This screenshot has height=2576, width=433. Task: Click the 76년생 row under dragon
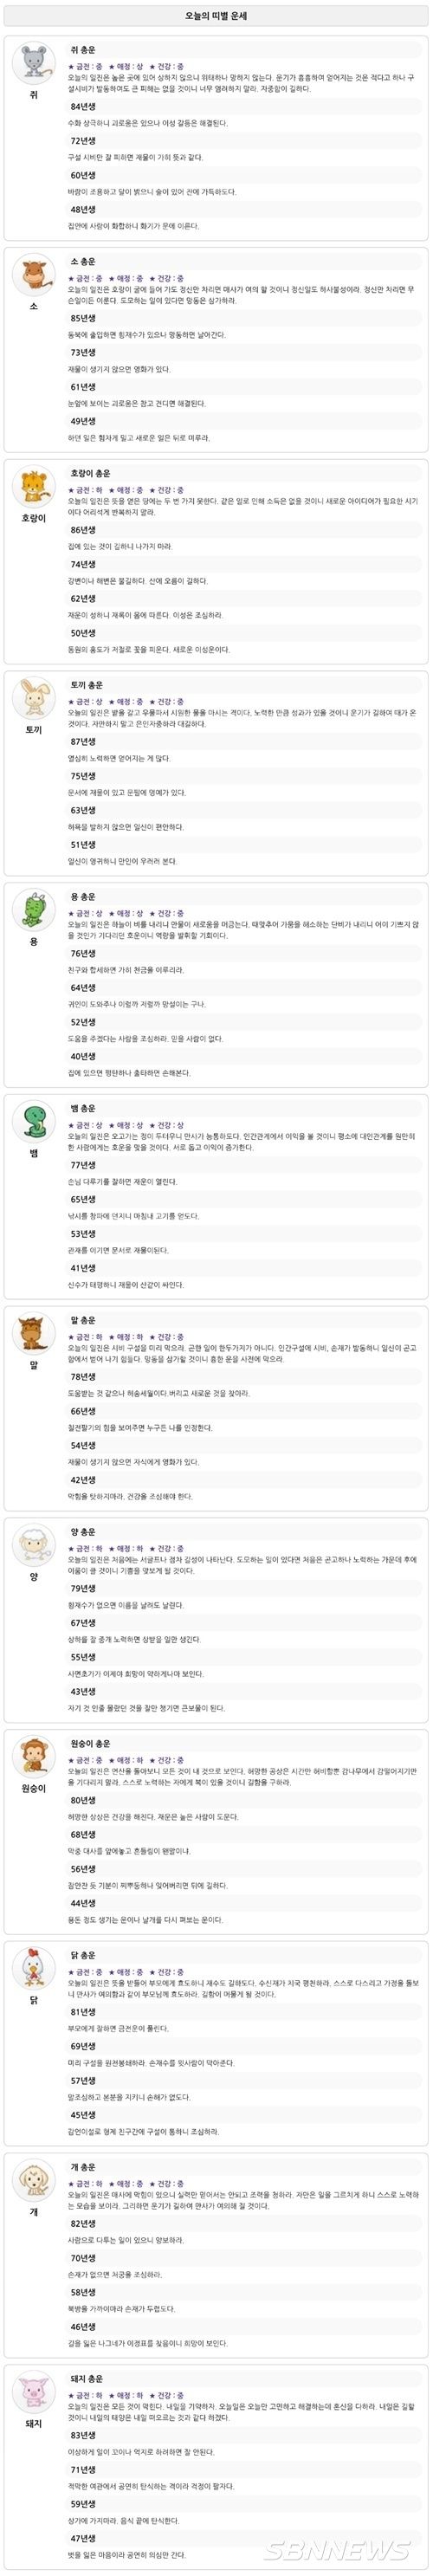point(244,954)
